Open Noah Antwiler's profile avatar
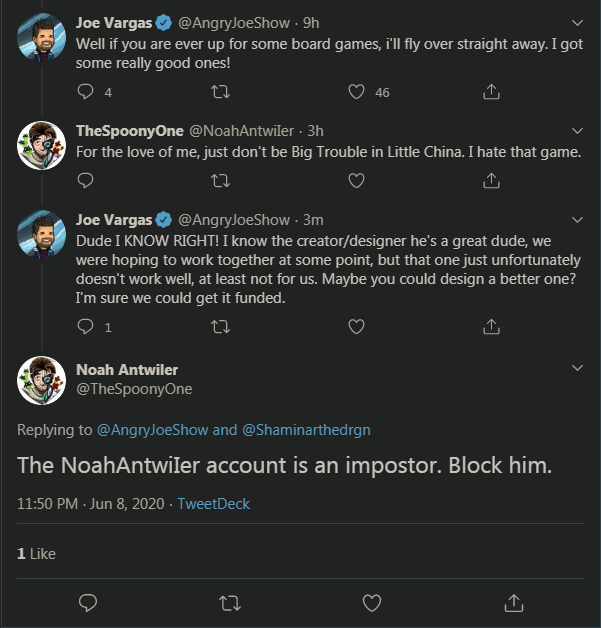Viewport: 601px width, 628px height. tap(42, 379)
